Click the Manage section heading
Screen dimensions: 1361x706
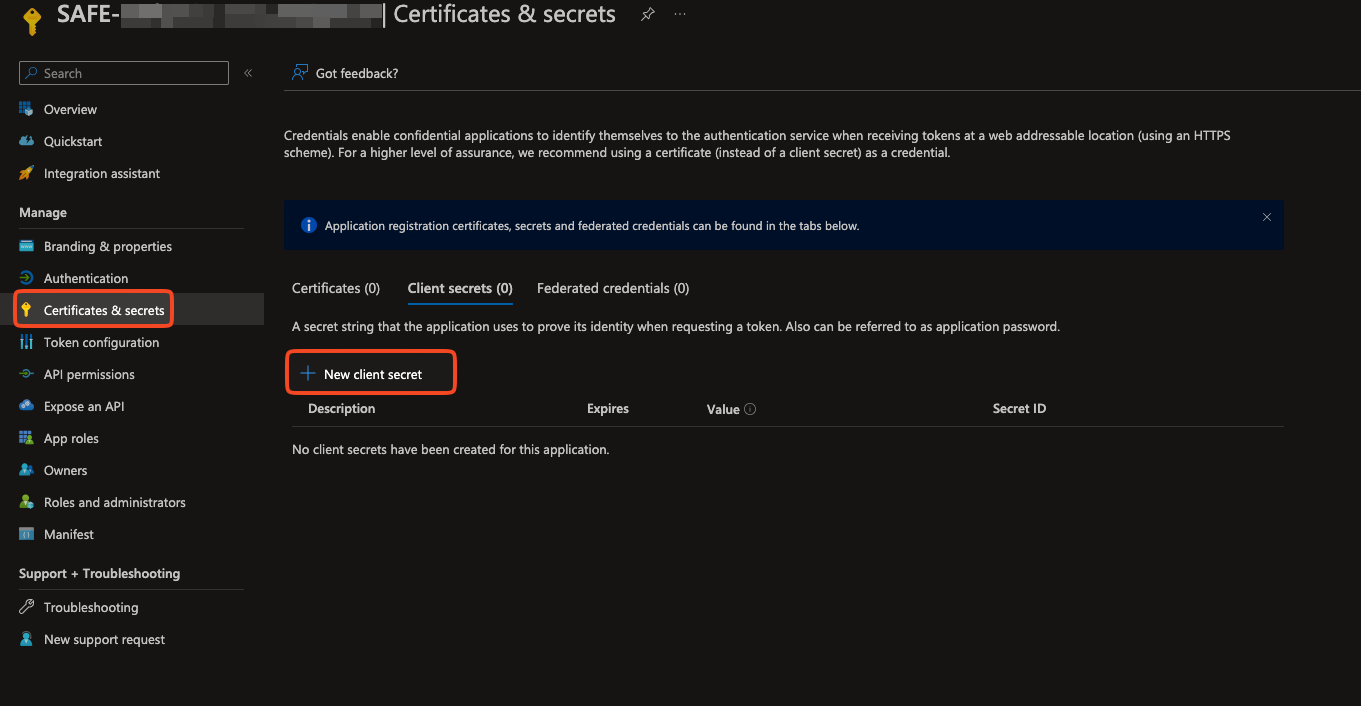pyautogui.click(x=43, y=212)
